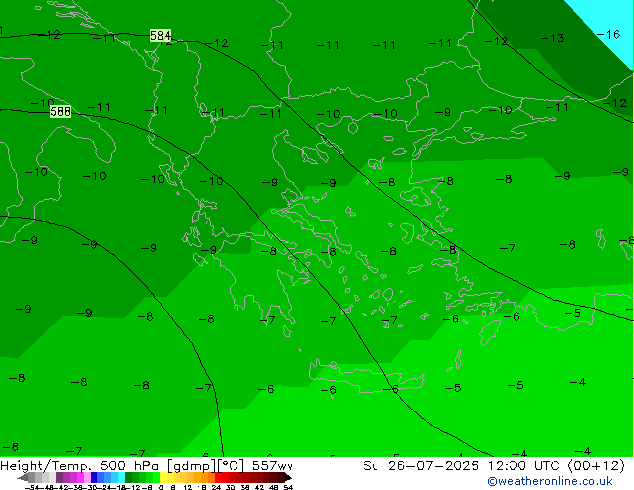The width and height of the screenshot is (634, 490).
Task: Click the (00+12) forecast offset
Action: 596,466
